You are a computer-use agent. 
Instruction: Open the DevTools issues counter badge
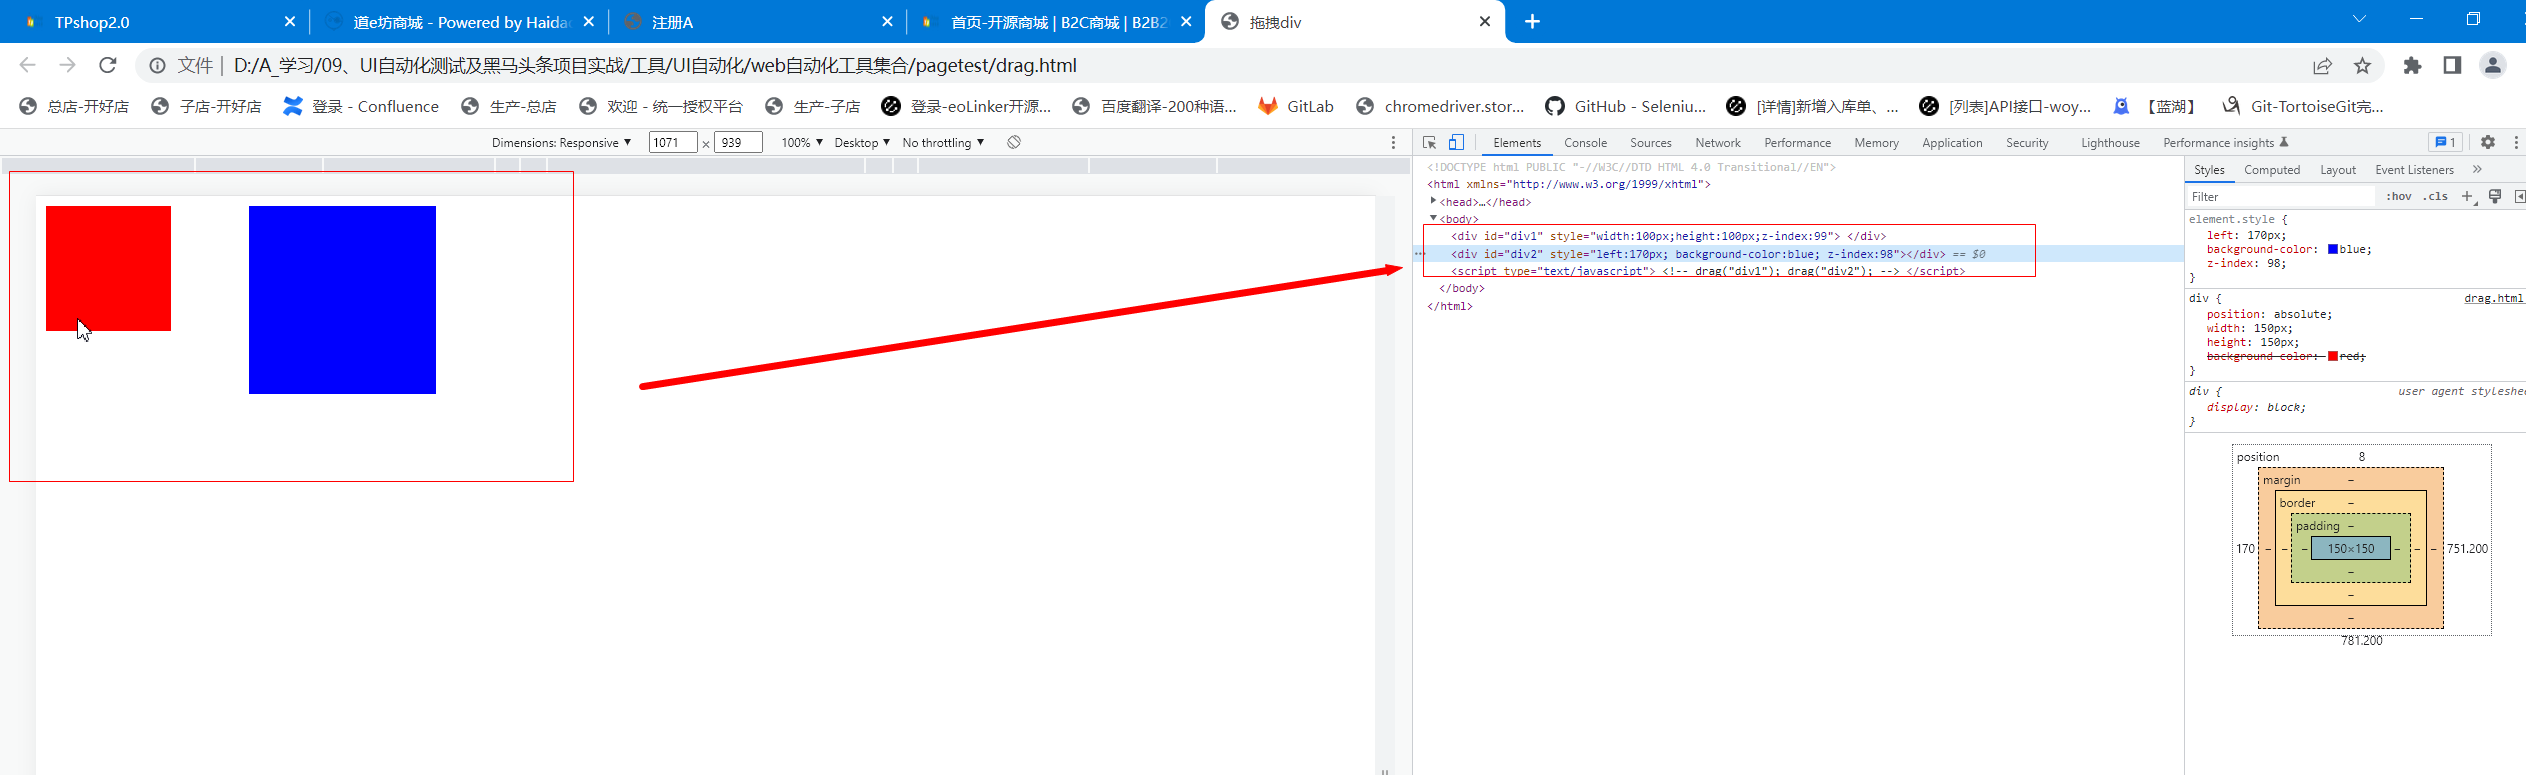click(2445, 142)
